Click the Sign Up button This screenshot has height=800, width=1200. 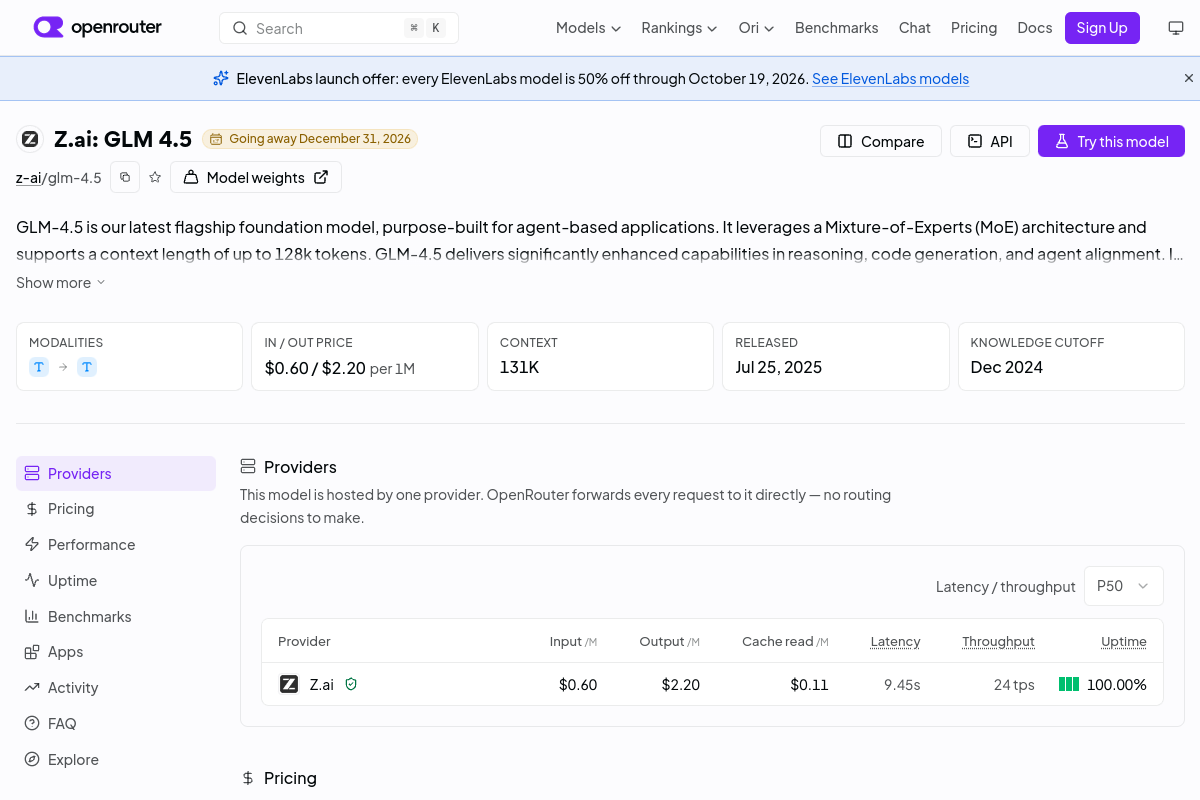1102,28
